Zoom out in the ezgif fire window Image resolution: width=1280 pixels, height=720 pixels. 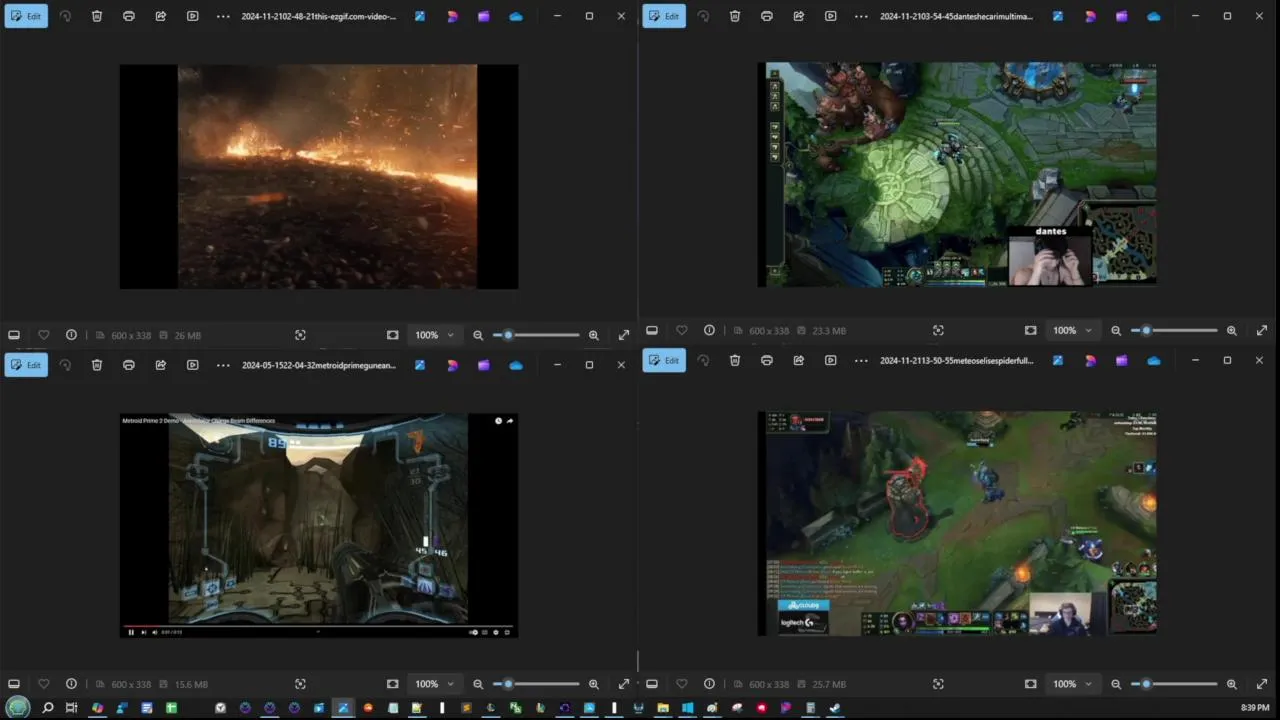tap(478, 335)
